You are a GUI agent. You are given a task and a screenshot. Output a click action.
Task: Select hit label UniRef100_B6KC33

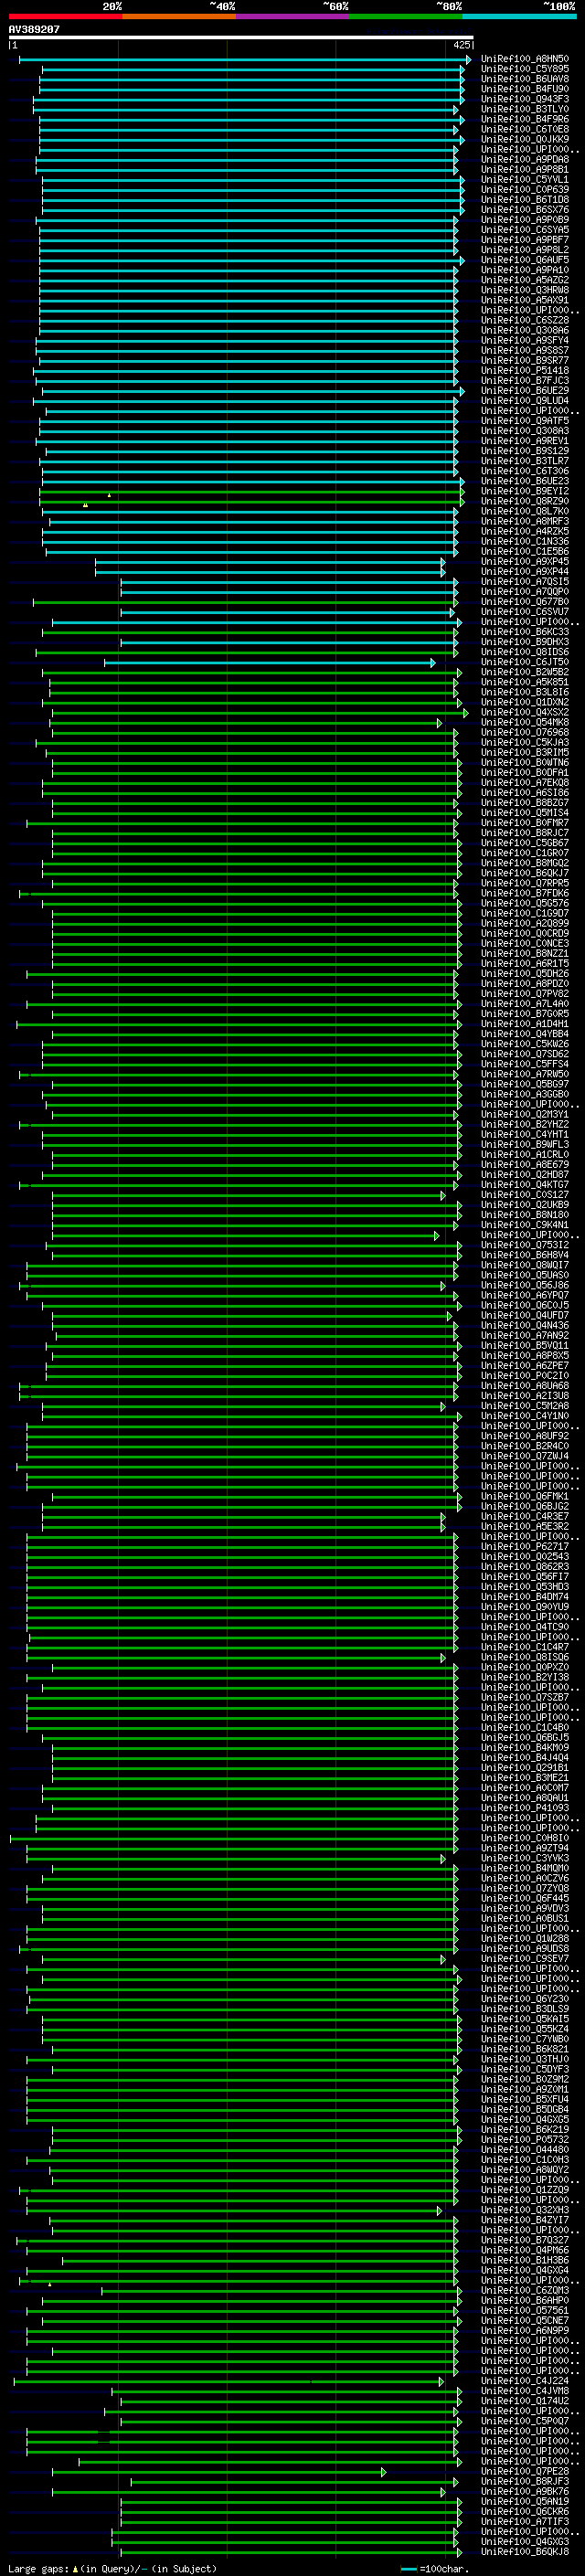(x=524, y=632)
